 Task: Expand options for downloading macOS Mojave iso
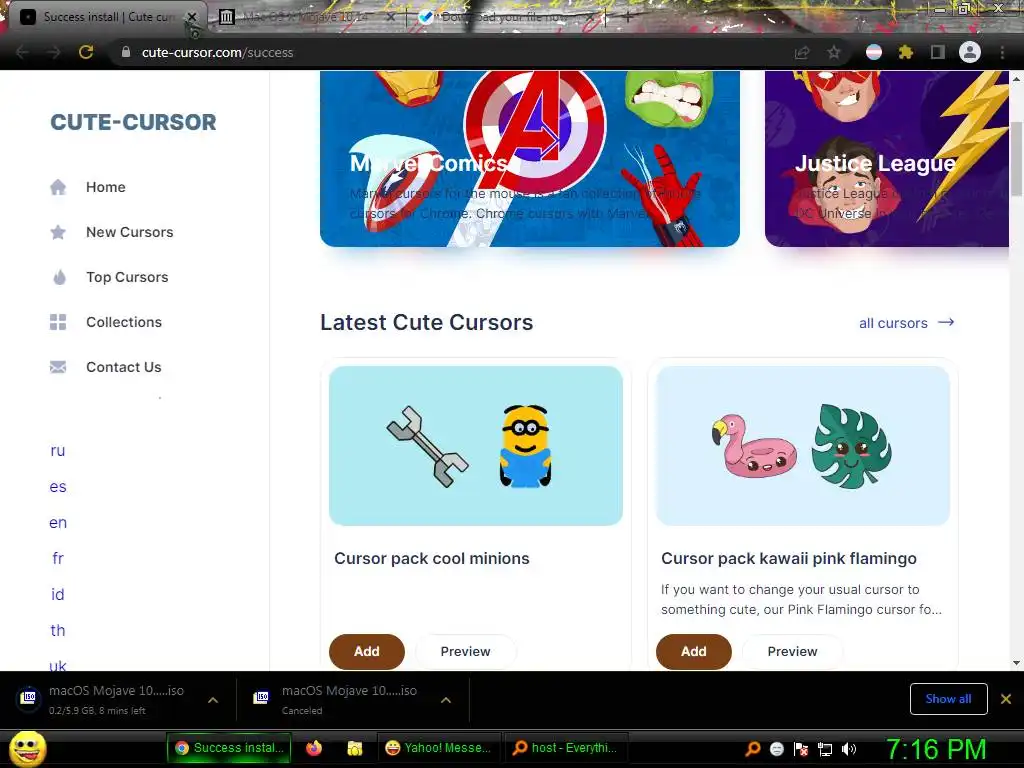click(x=213, y=700)
